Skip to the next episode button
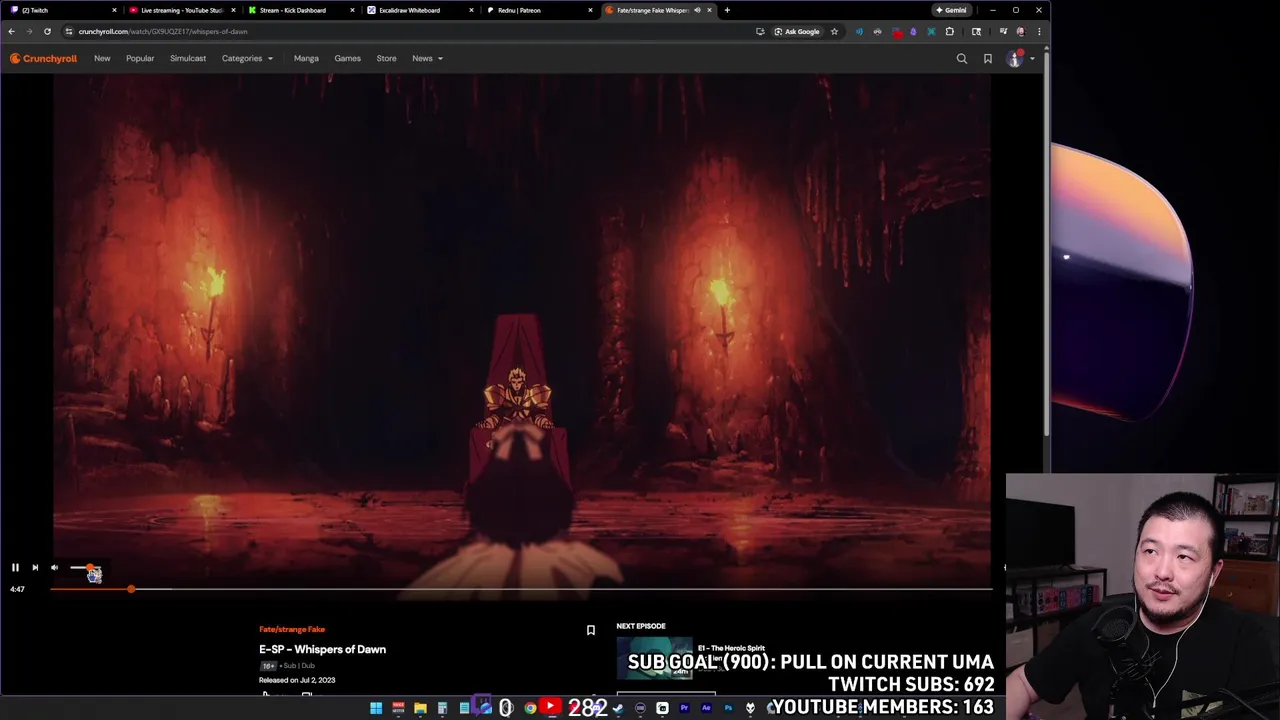 35,567
